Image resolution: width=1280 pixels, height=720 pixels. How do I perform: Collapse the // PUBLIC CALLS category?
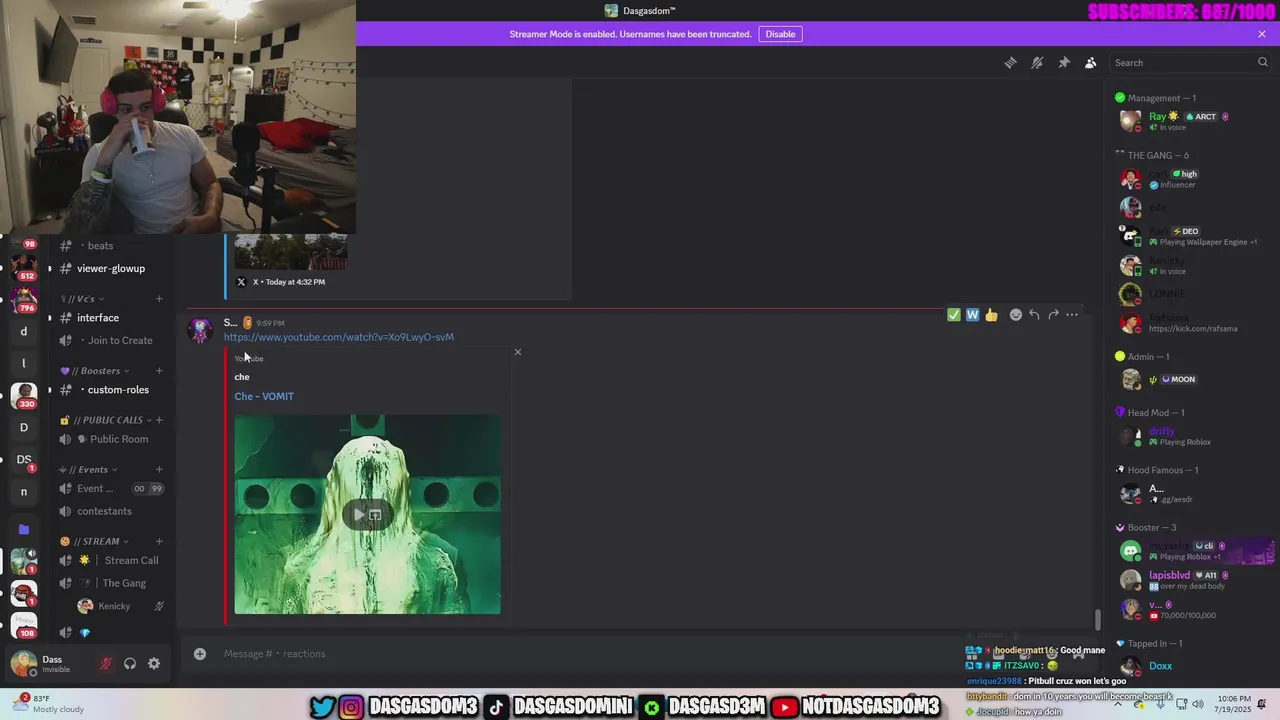pyautogui.click(x=106, y=420)
